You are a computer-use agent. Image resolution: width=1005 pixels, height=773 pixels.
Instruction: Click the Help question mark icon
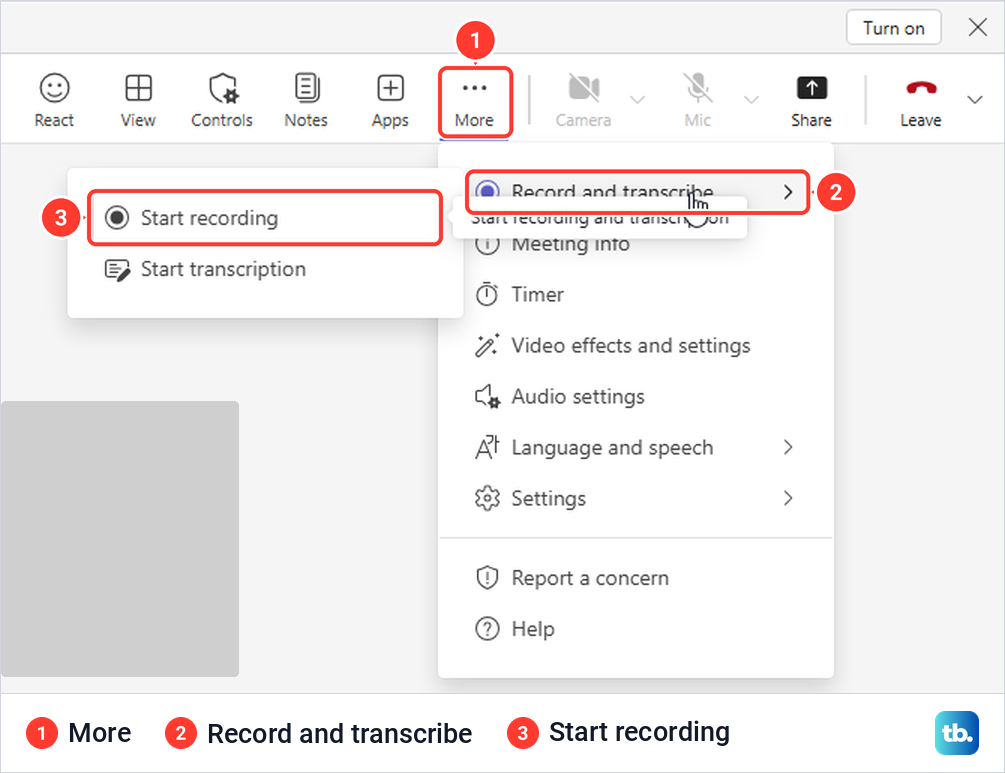pyautogui.click(x=487, y=629)
